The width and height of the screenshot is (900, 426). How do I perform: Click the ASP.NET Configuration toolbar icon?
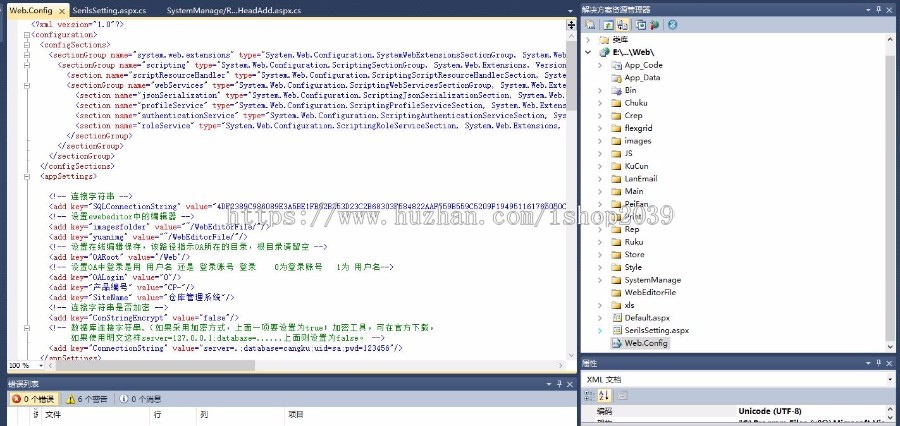point(654,25)
